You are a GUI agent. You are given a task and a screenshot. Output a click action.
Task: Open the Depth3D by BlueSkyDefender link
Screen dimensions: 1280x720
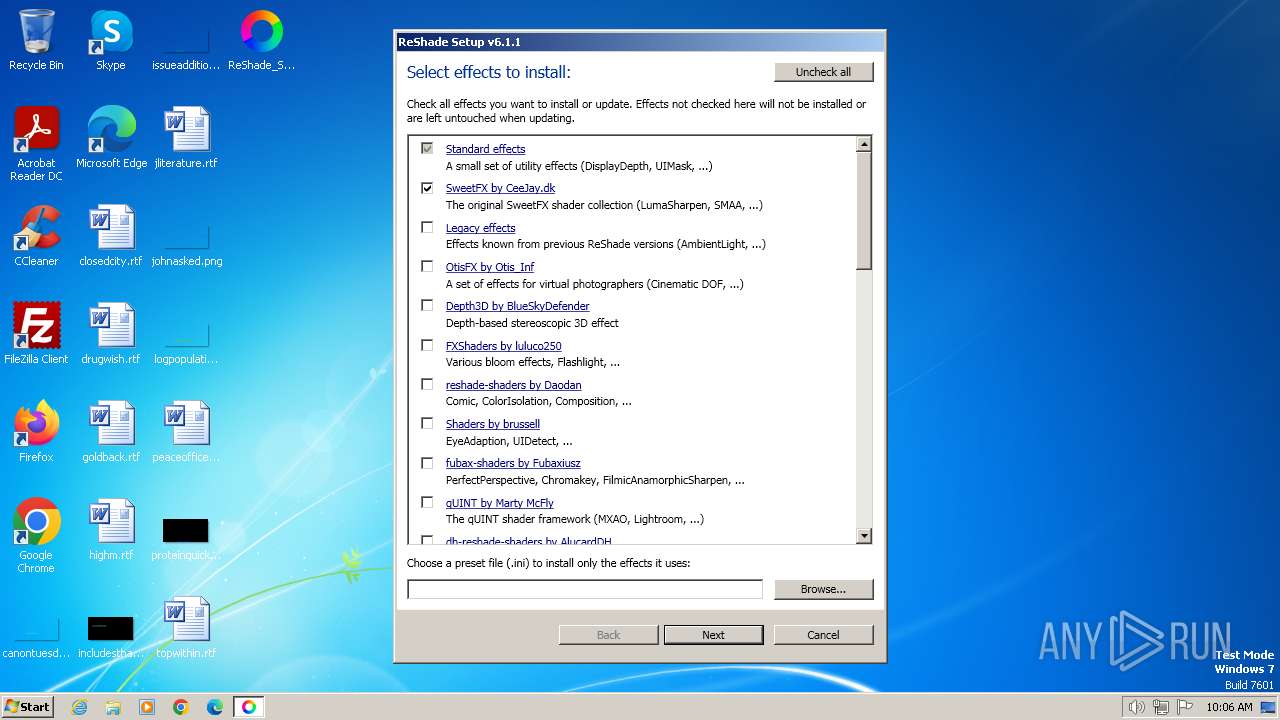pyautogui.click(x=517, y=306)
